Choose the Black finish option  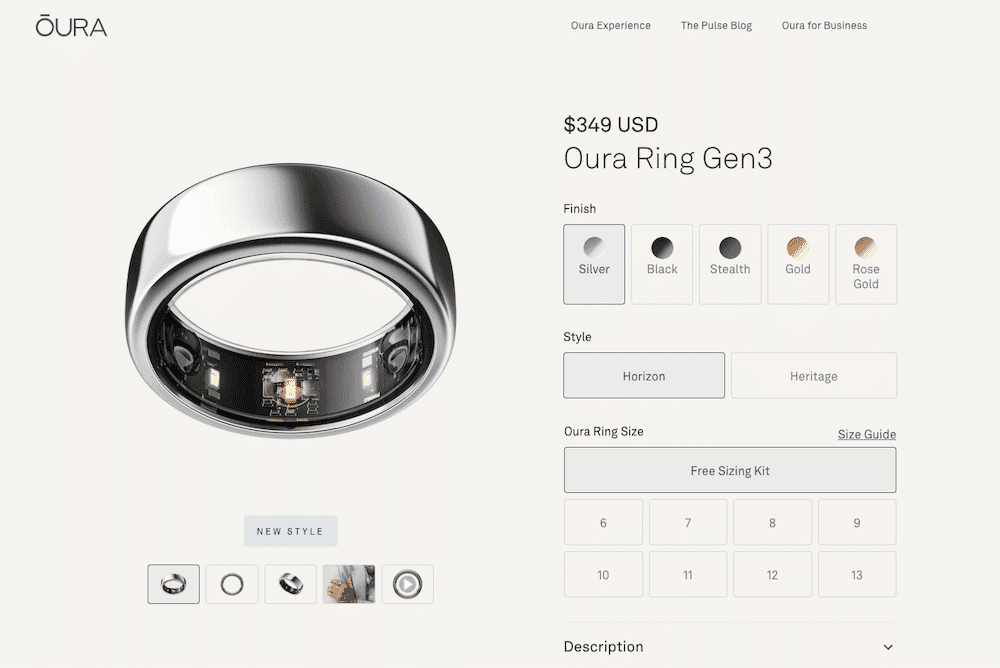[662, 264]
